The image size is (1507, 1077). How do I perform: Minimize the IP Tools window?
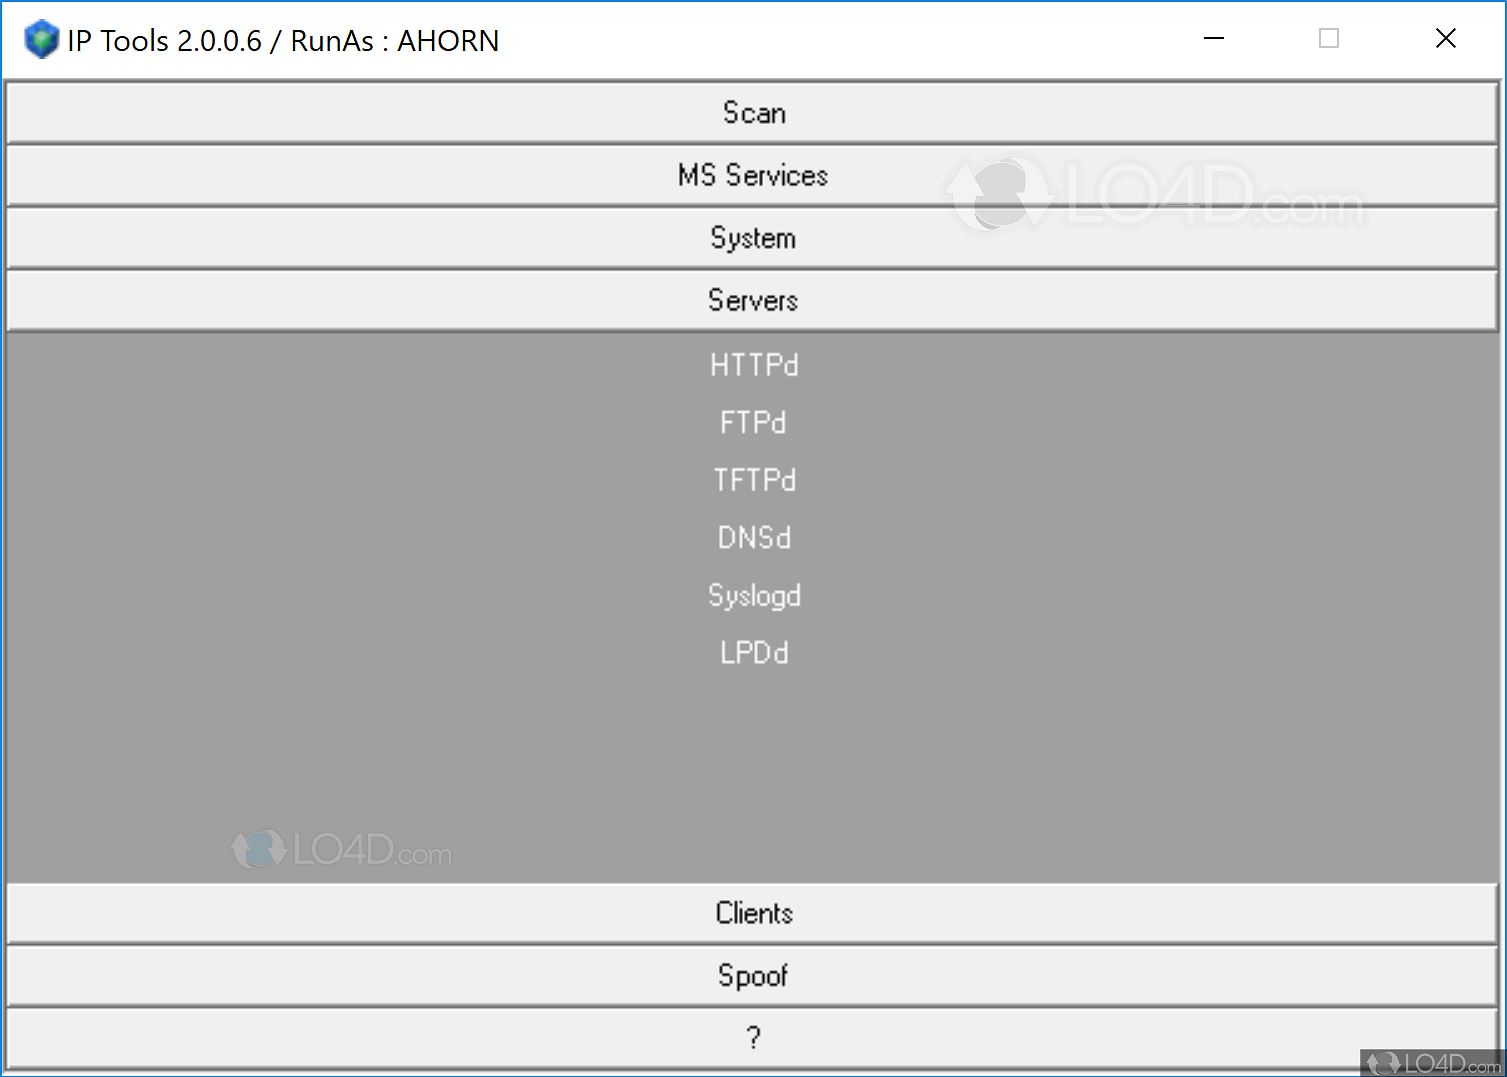(1214, 38)
